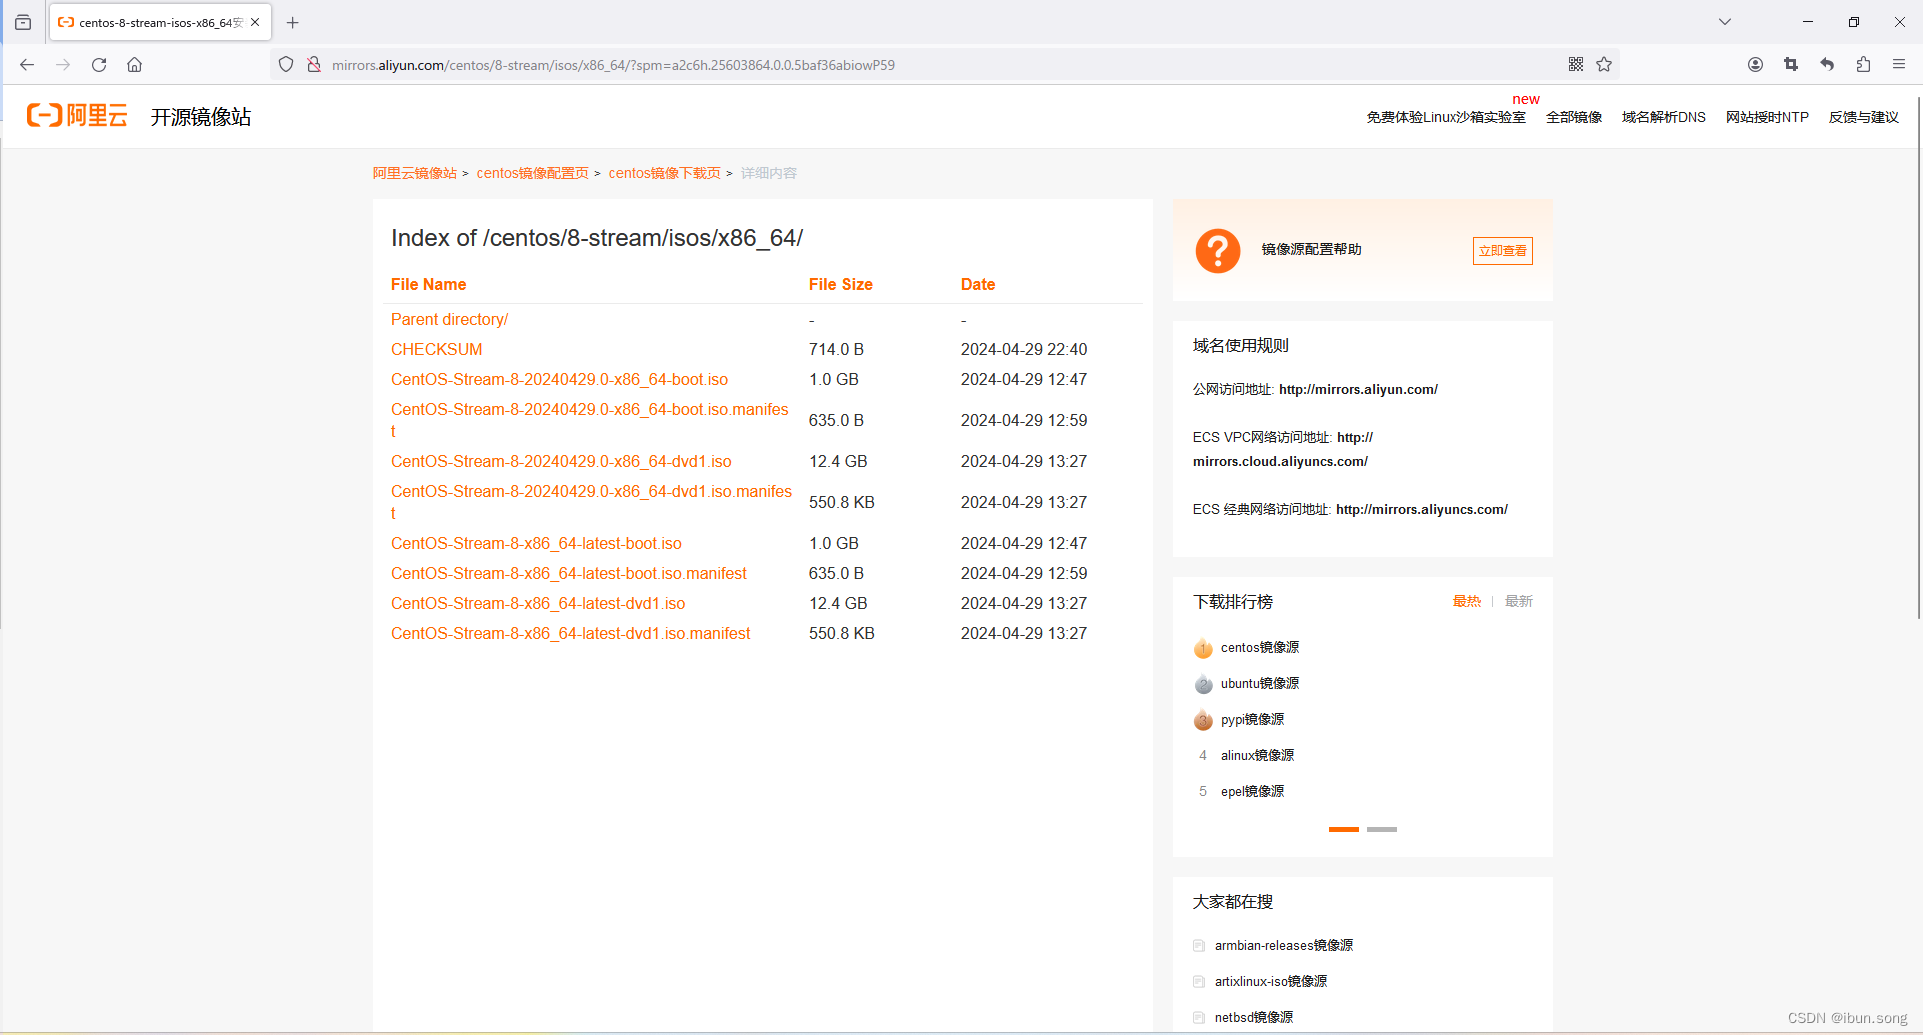This screenshot has width=1923, height=1035.
Task: Click the File Name column header
Action: (428, 284)
